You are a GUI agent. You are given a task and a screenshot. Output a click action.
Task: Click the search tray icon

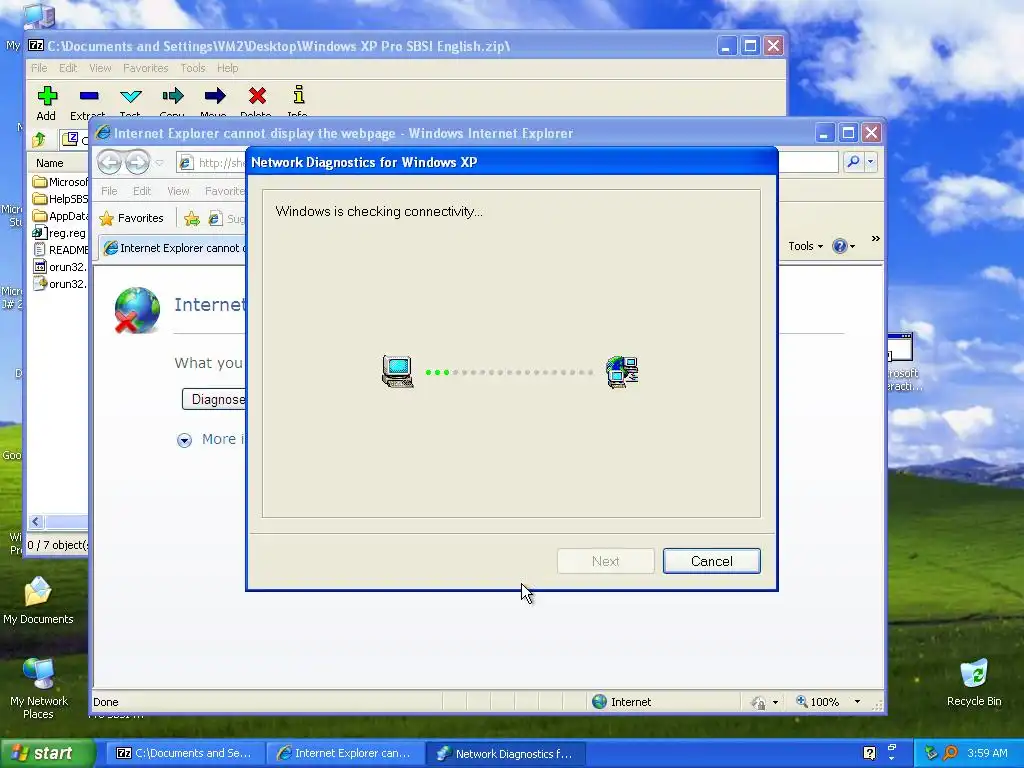pyautogui.click(x=951, y=753)
